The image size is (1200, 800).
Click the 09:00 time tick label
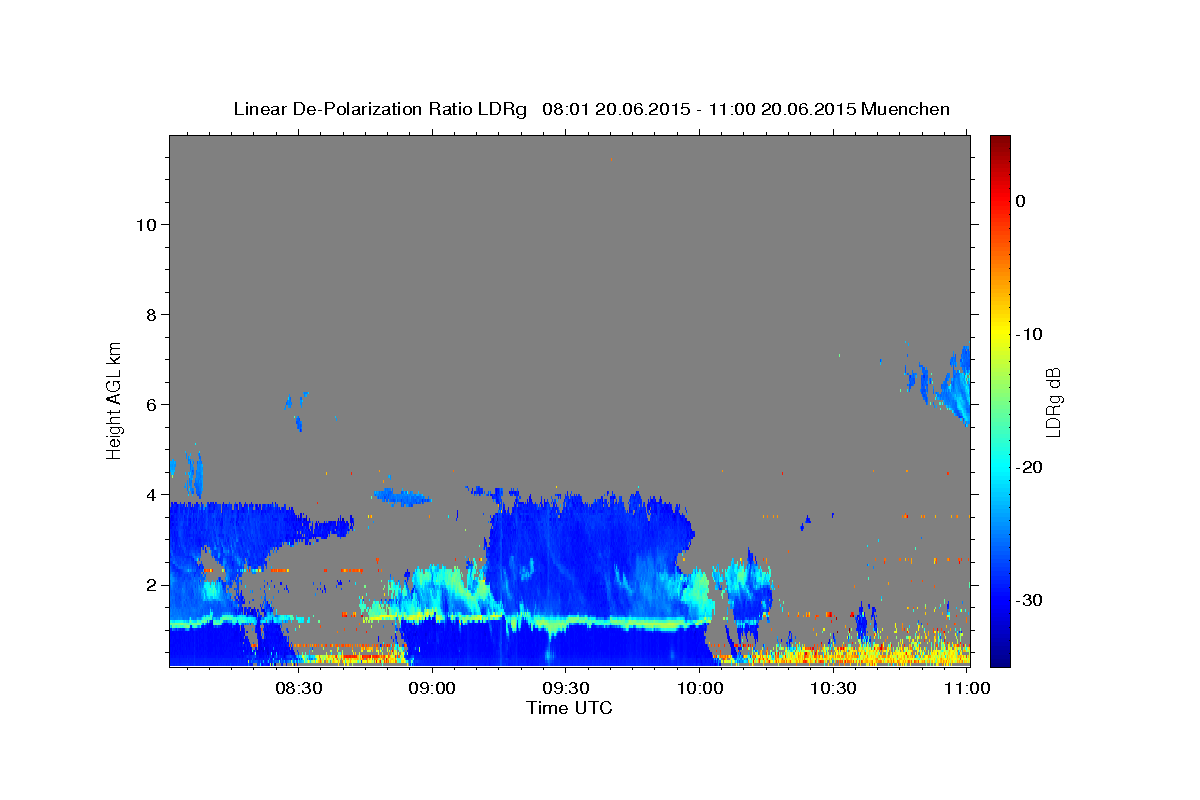click(x=432, y=688)
